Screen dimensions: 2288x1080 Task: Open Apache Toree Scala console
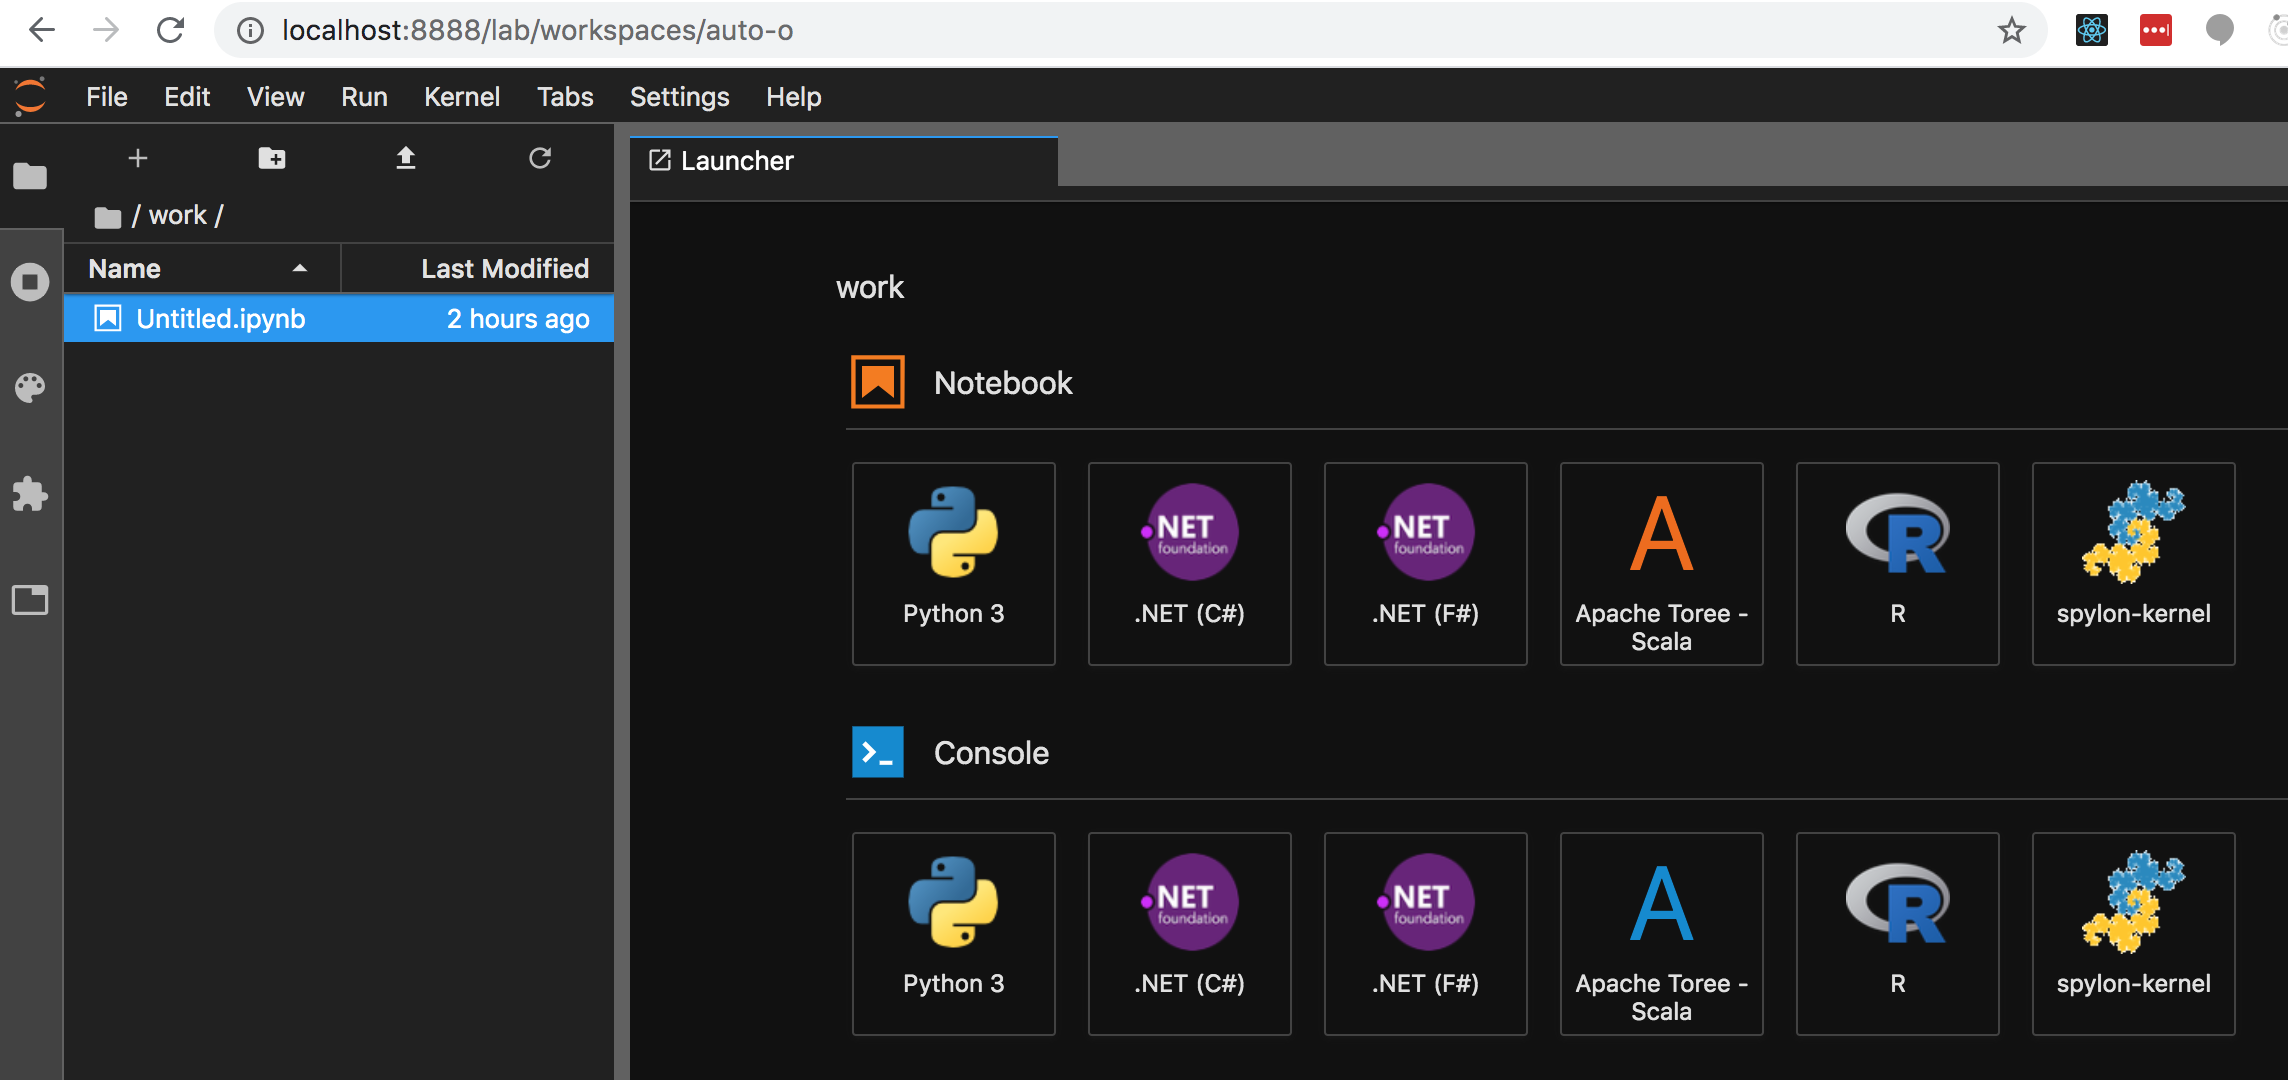(1661, 933)
